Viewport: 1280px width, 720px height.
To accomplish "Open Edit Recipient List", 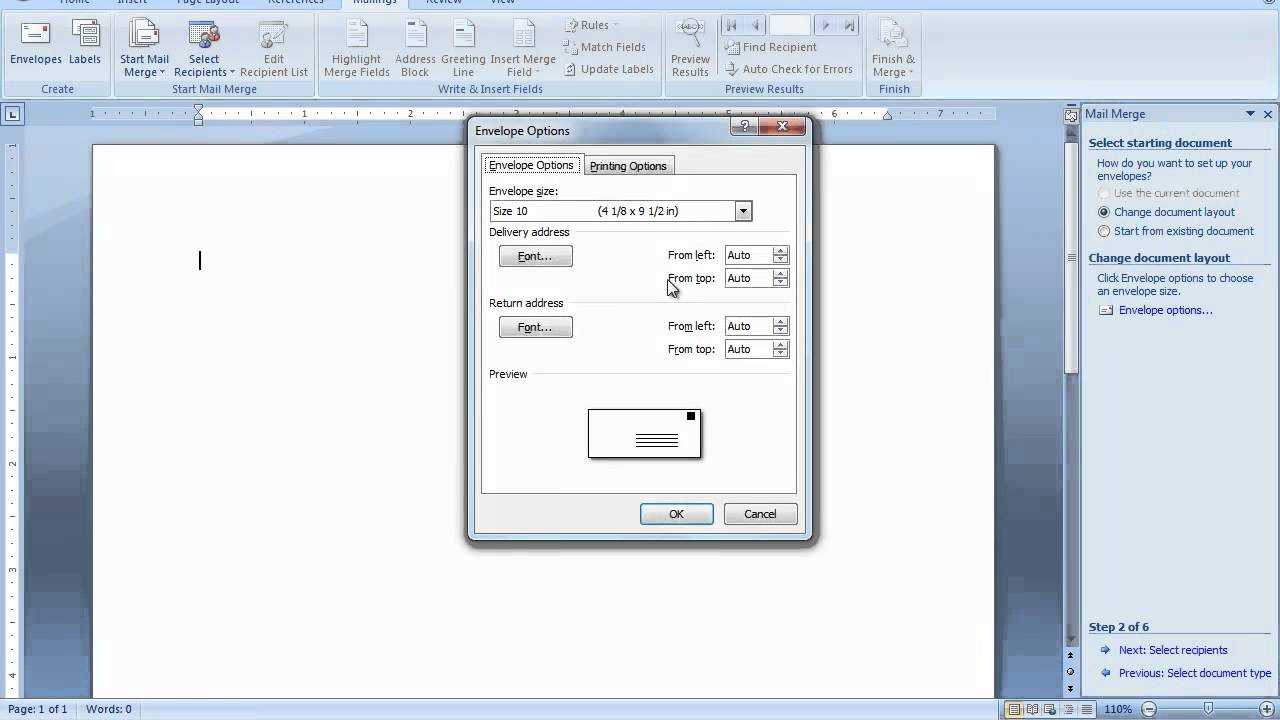I will pyautogui.click(x=273, y=48).
